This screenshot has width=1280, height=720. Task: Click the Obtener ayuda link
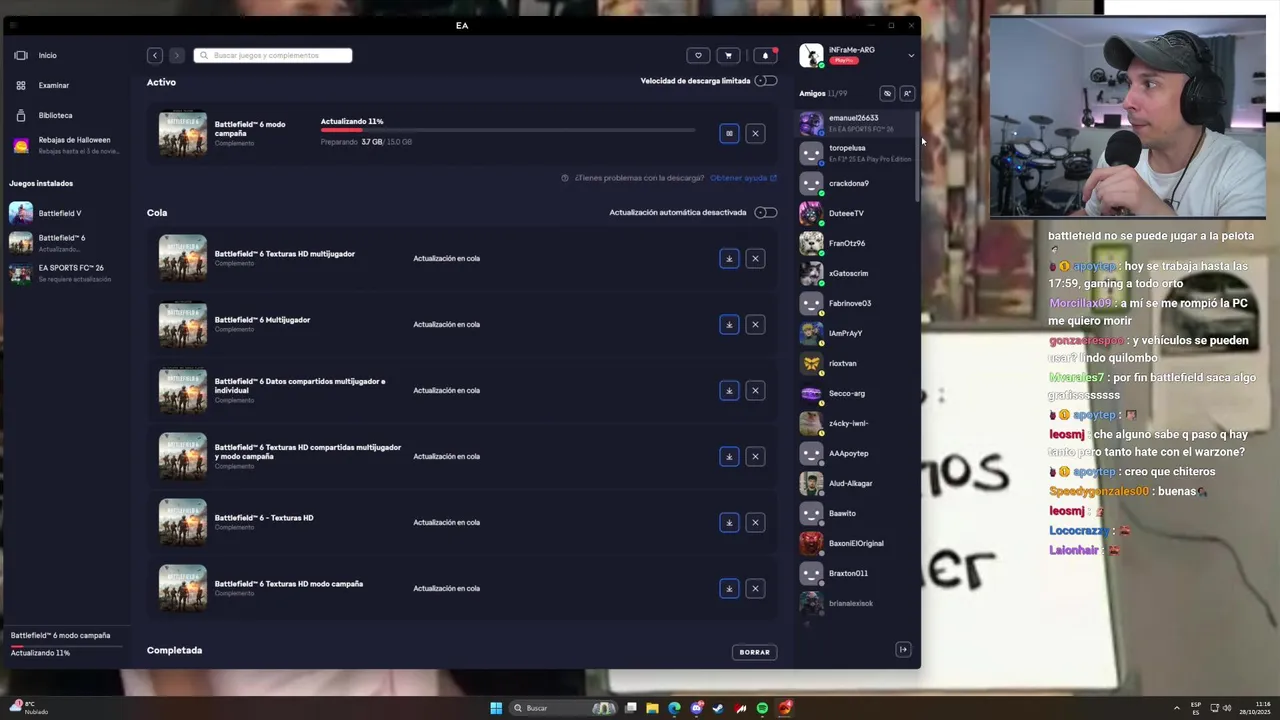tap(743, 178)
